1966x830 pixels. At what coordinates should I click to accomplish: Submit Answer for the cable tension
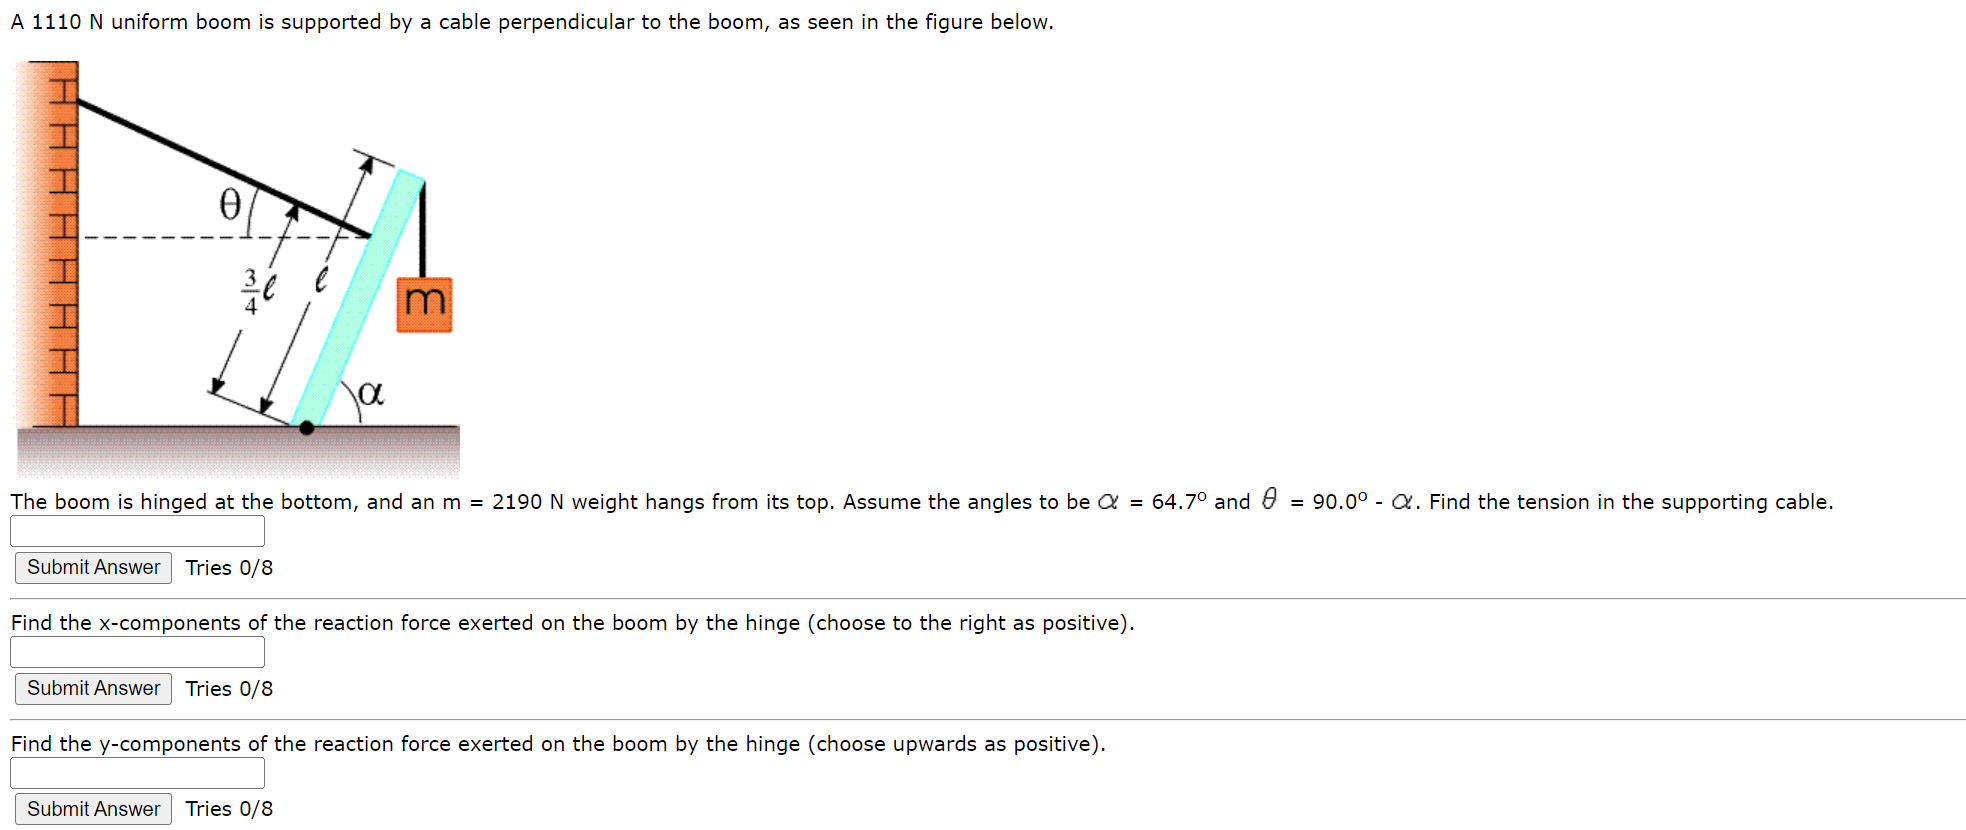click(x=92, y=567)
